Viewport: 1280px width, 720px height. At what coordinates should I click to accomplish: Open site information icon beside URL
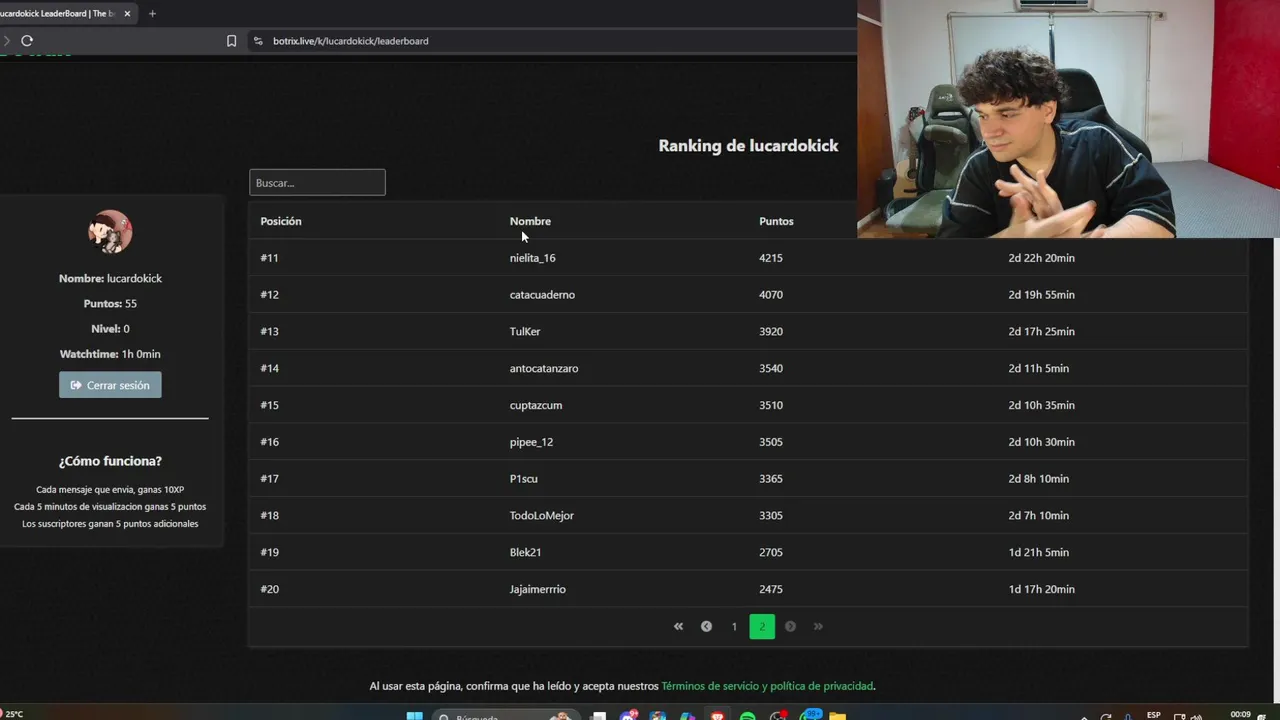pyautogui.click(x=258, y=41)
